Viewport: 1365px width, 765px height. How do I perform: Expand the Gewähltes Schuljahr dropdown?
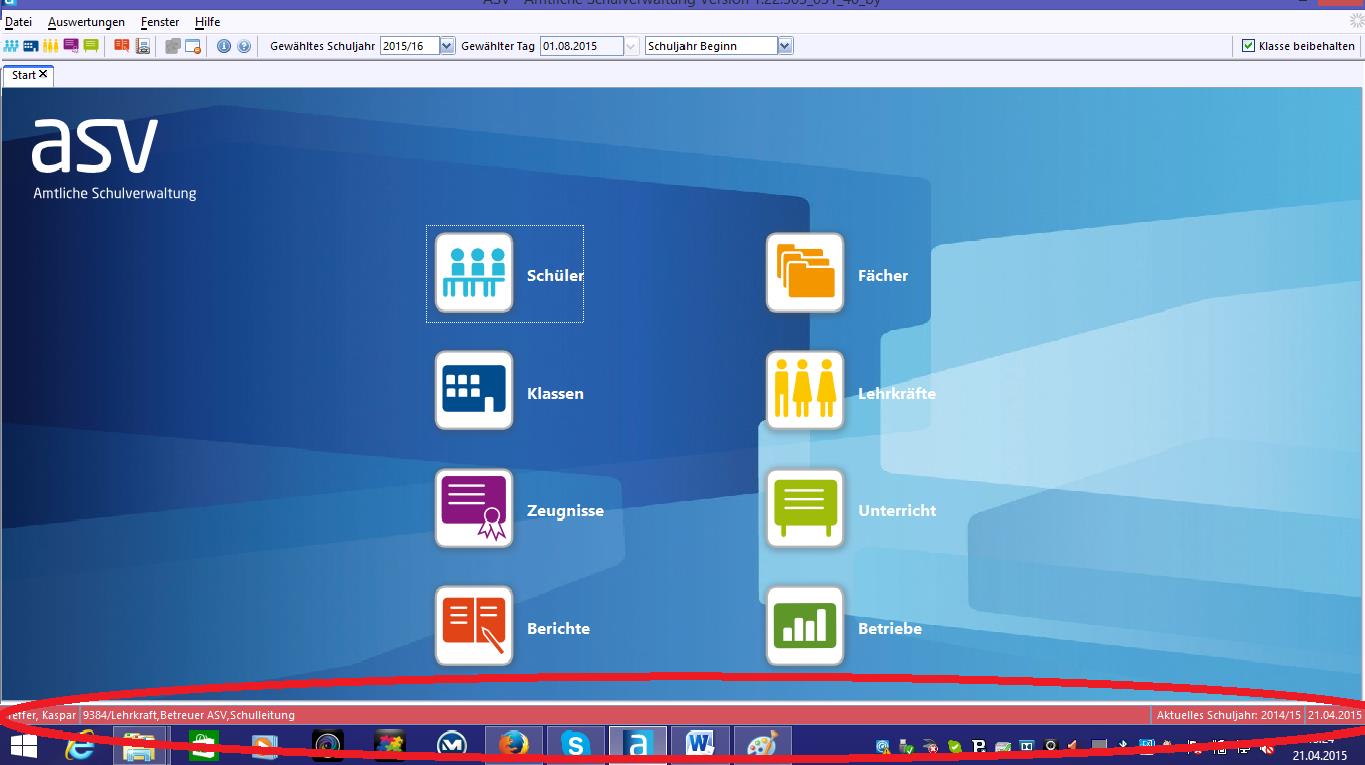447,46
